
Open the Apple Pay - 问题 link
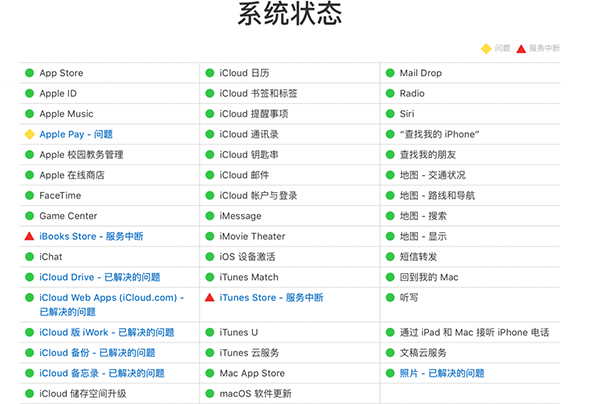point(76,134)
